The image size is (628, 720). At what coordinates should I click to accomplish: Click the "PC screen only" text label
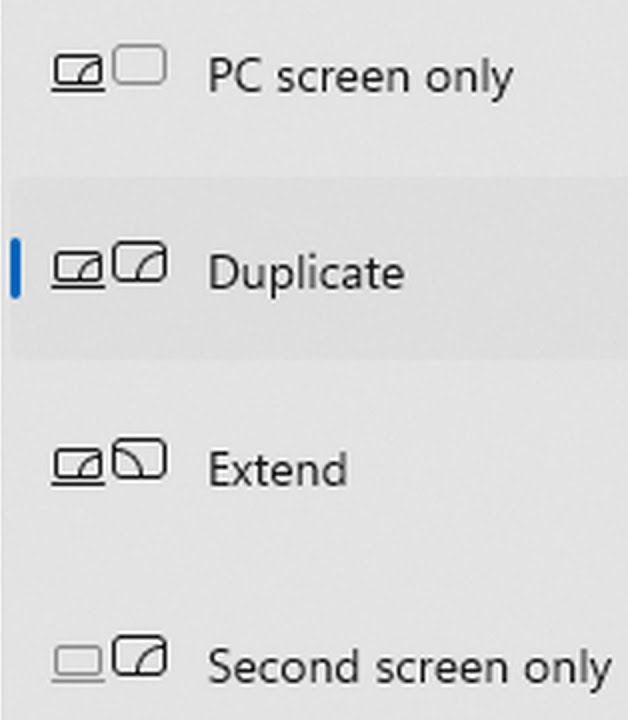(360, 76)
